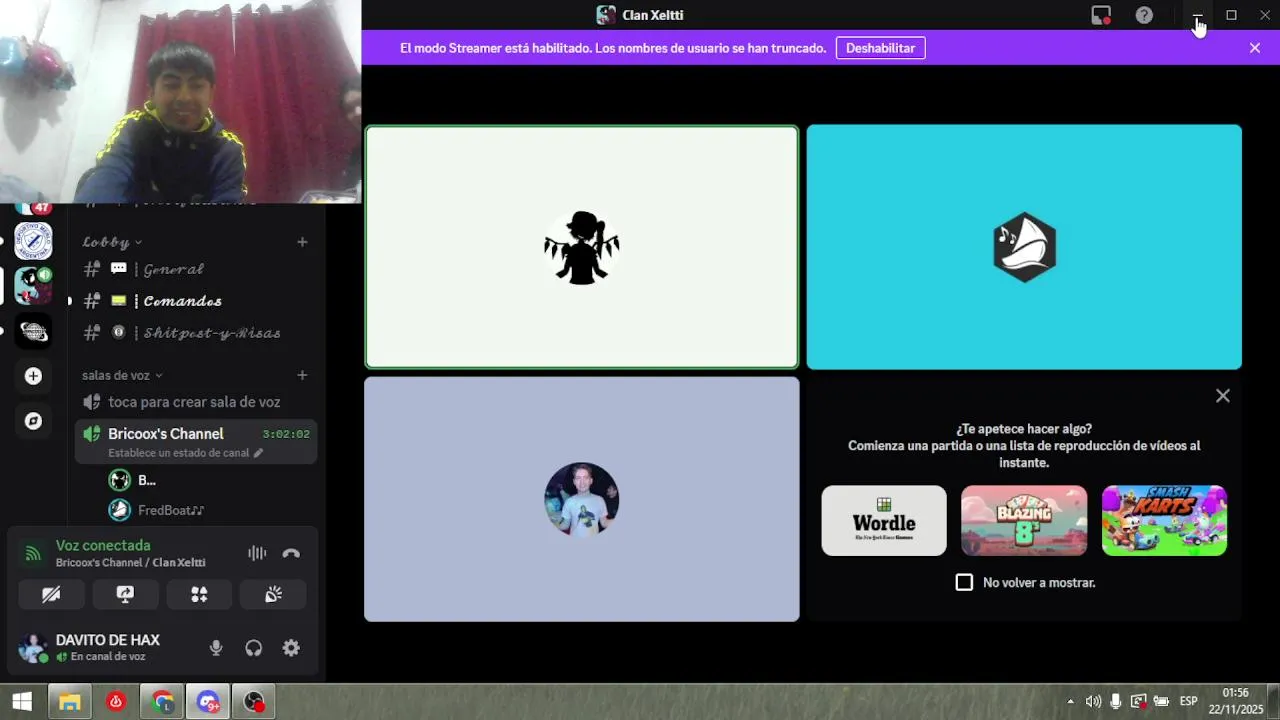Open network tray icon
The width and height of the screenshot is (1280, 720).
(1139, 701)
